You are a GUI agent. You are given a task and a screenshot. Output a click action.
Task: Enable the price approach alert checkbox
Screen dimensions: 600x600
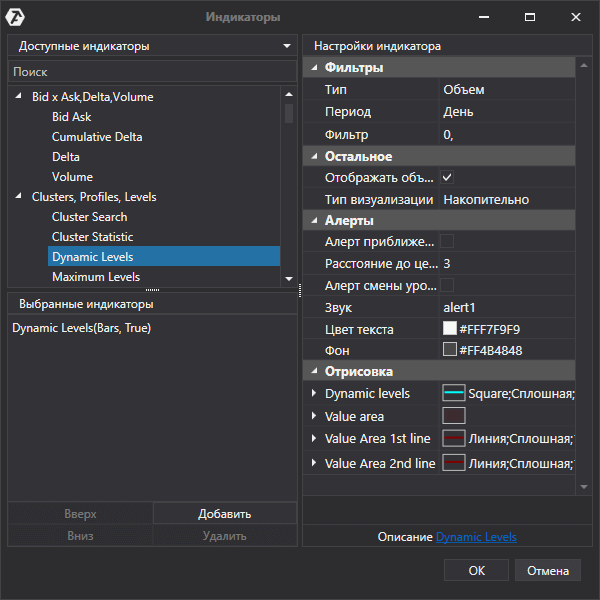(x=447, y=241)
